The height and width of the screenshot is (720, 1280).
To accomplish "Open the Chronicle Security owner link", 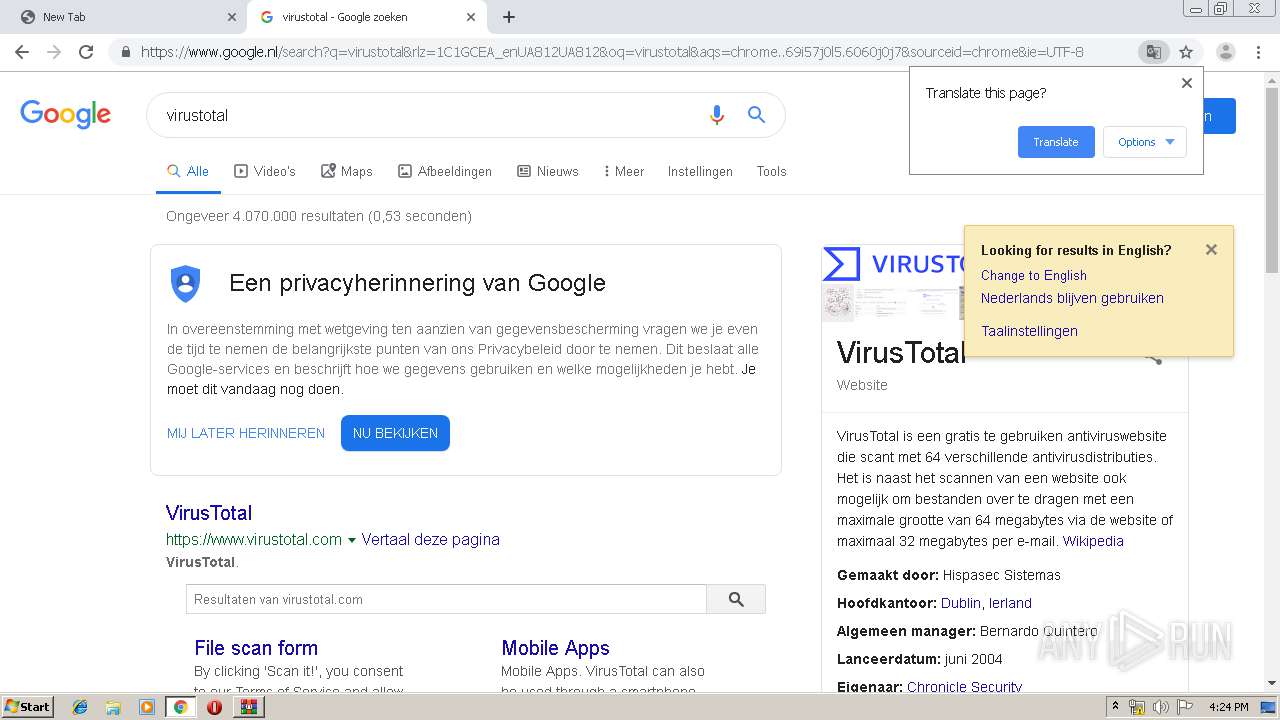I will (964, 686).
